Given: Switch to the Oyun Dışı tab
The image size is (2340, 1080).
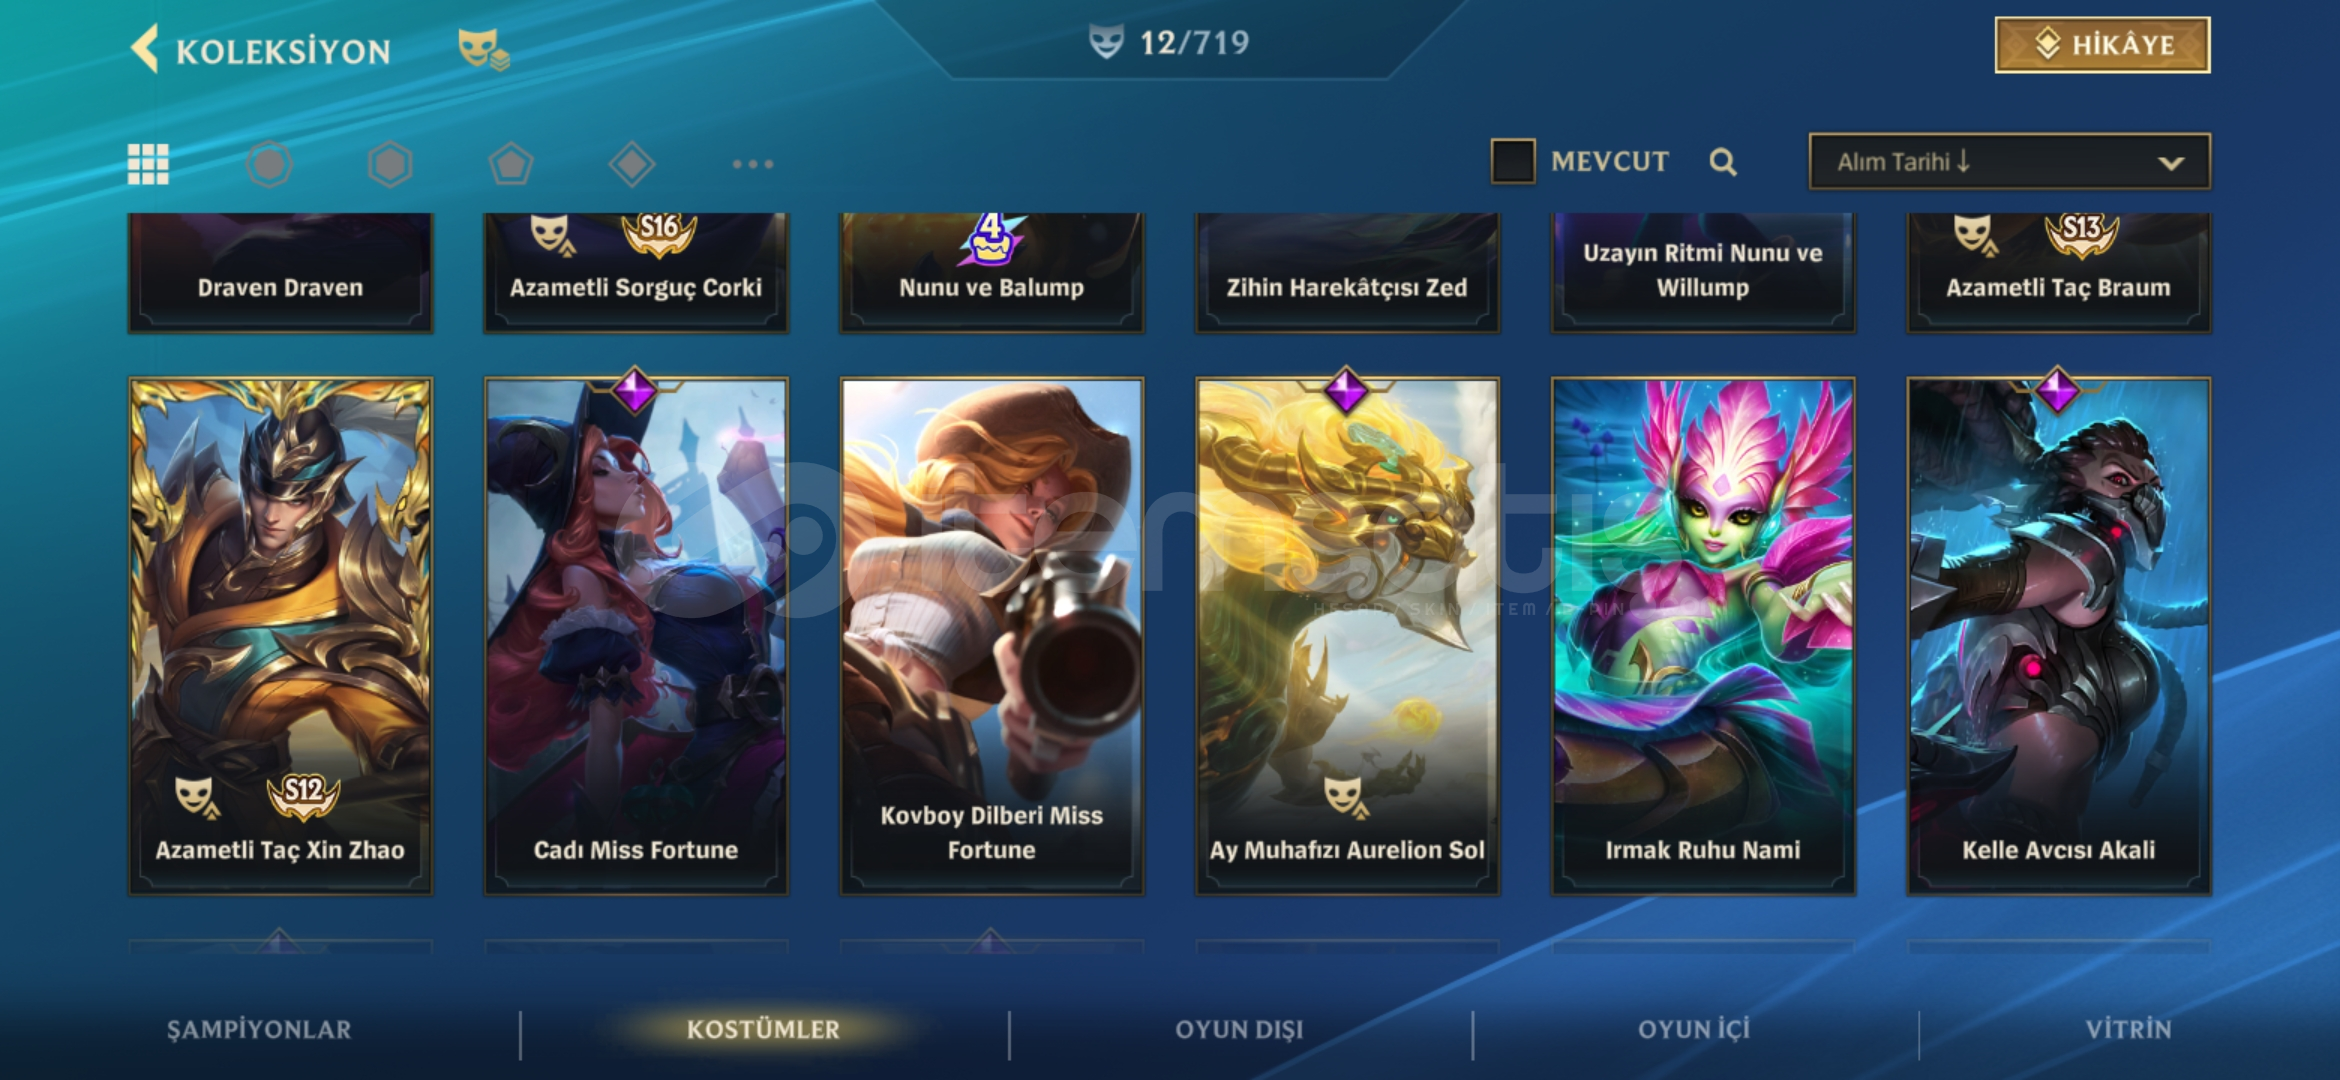Looking at the screenshot, I should pos(1240,1030).
